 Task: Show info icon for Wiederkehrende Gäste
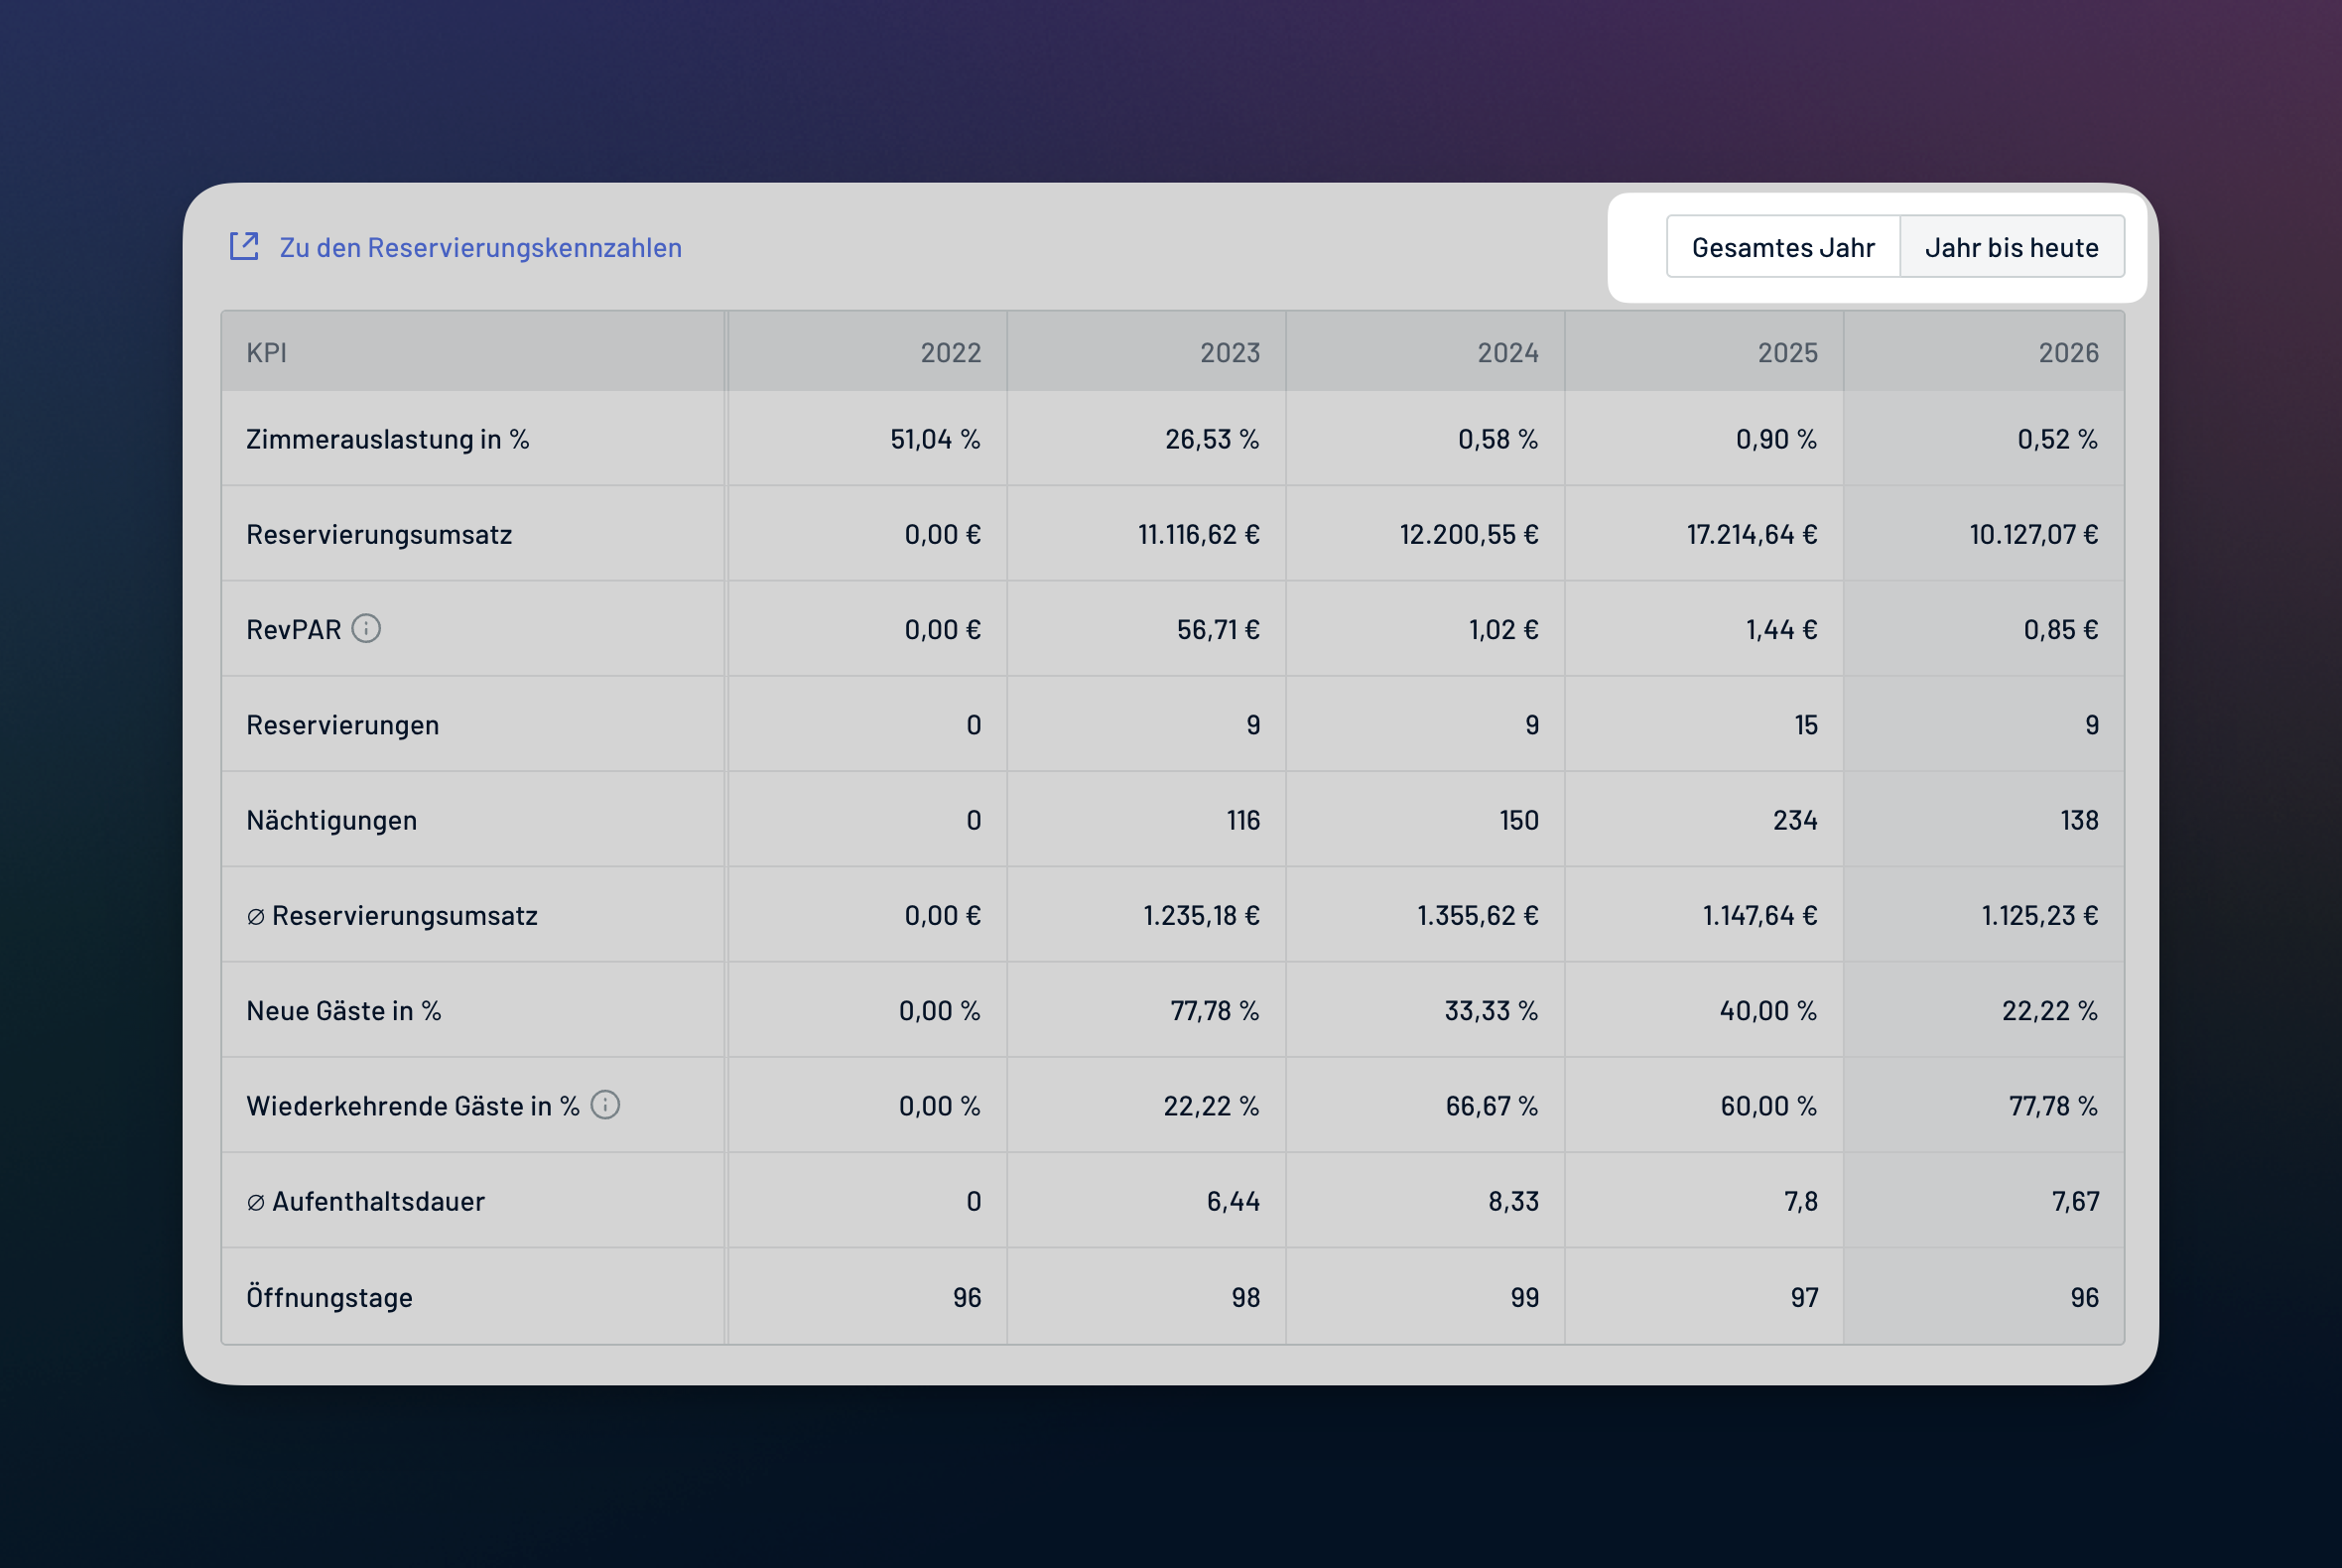(x=606, y=1104)
